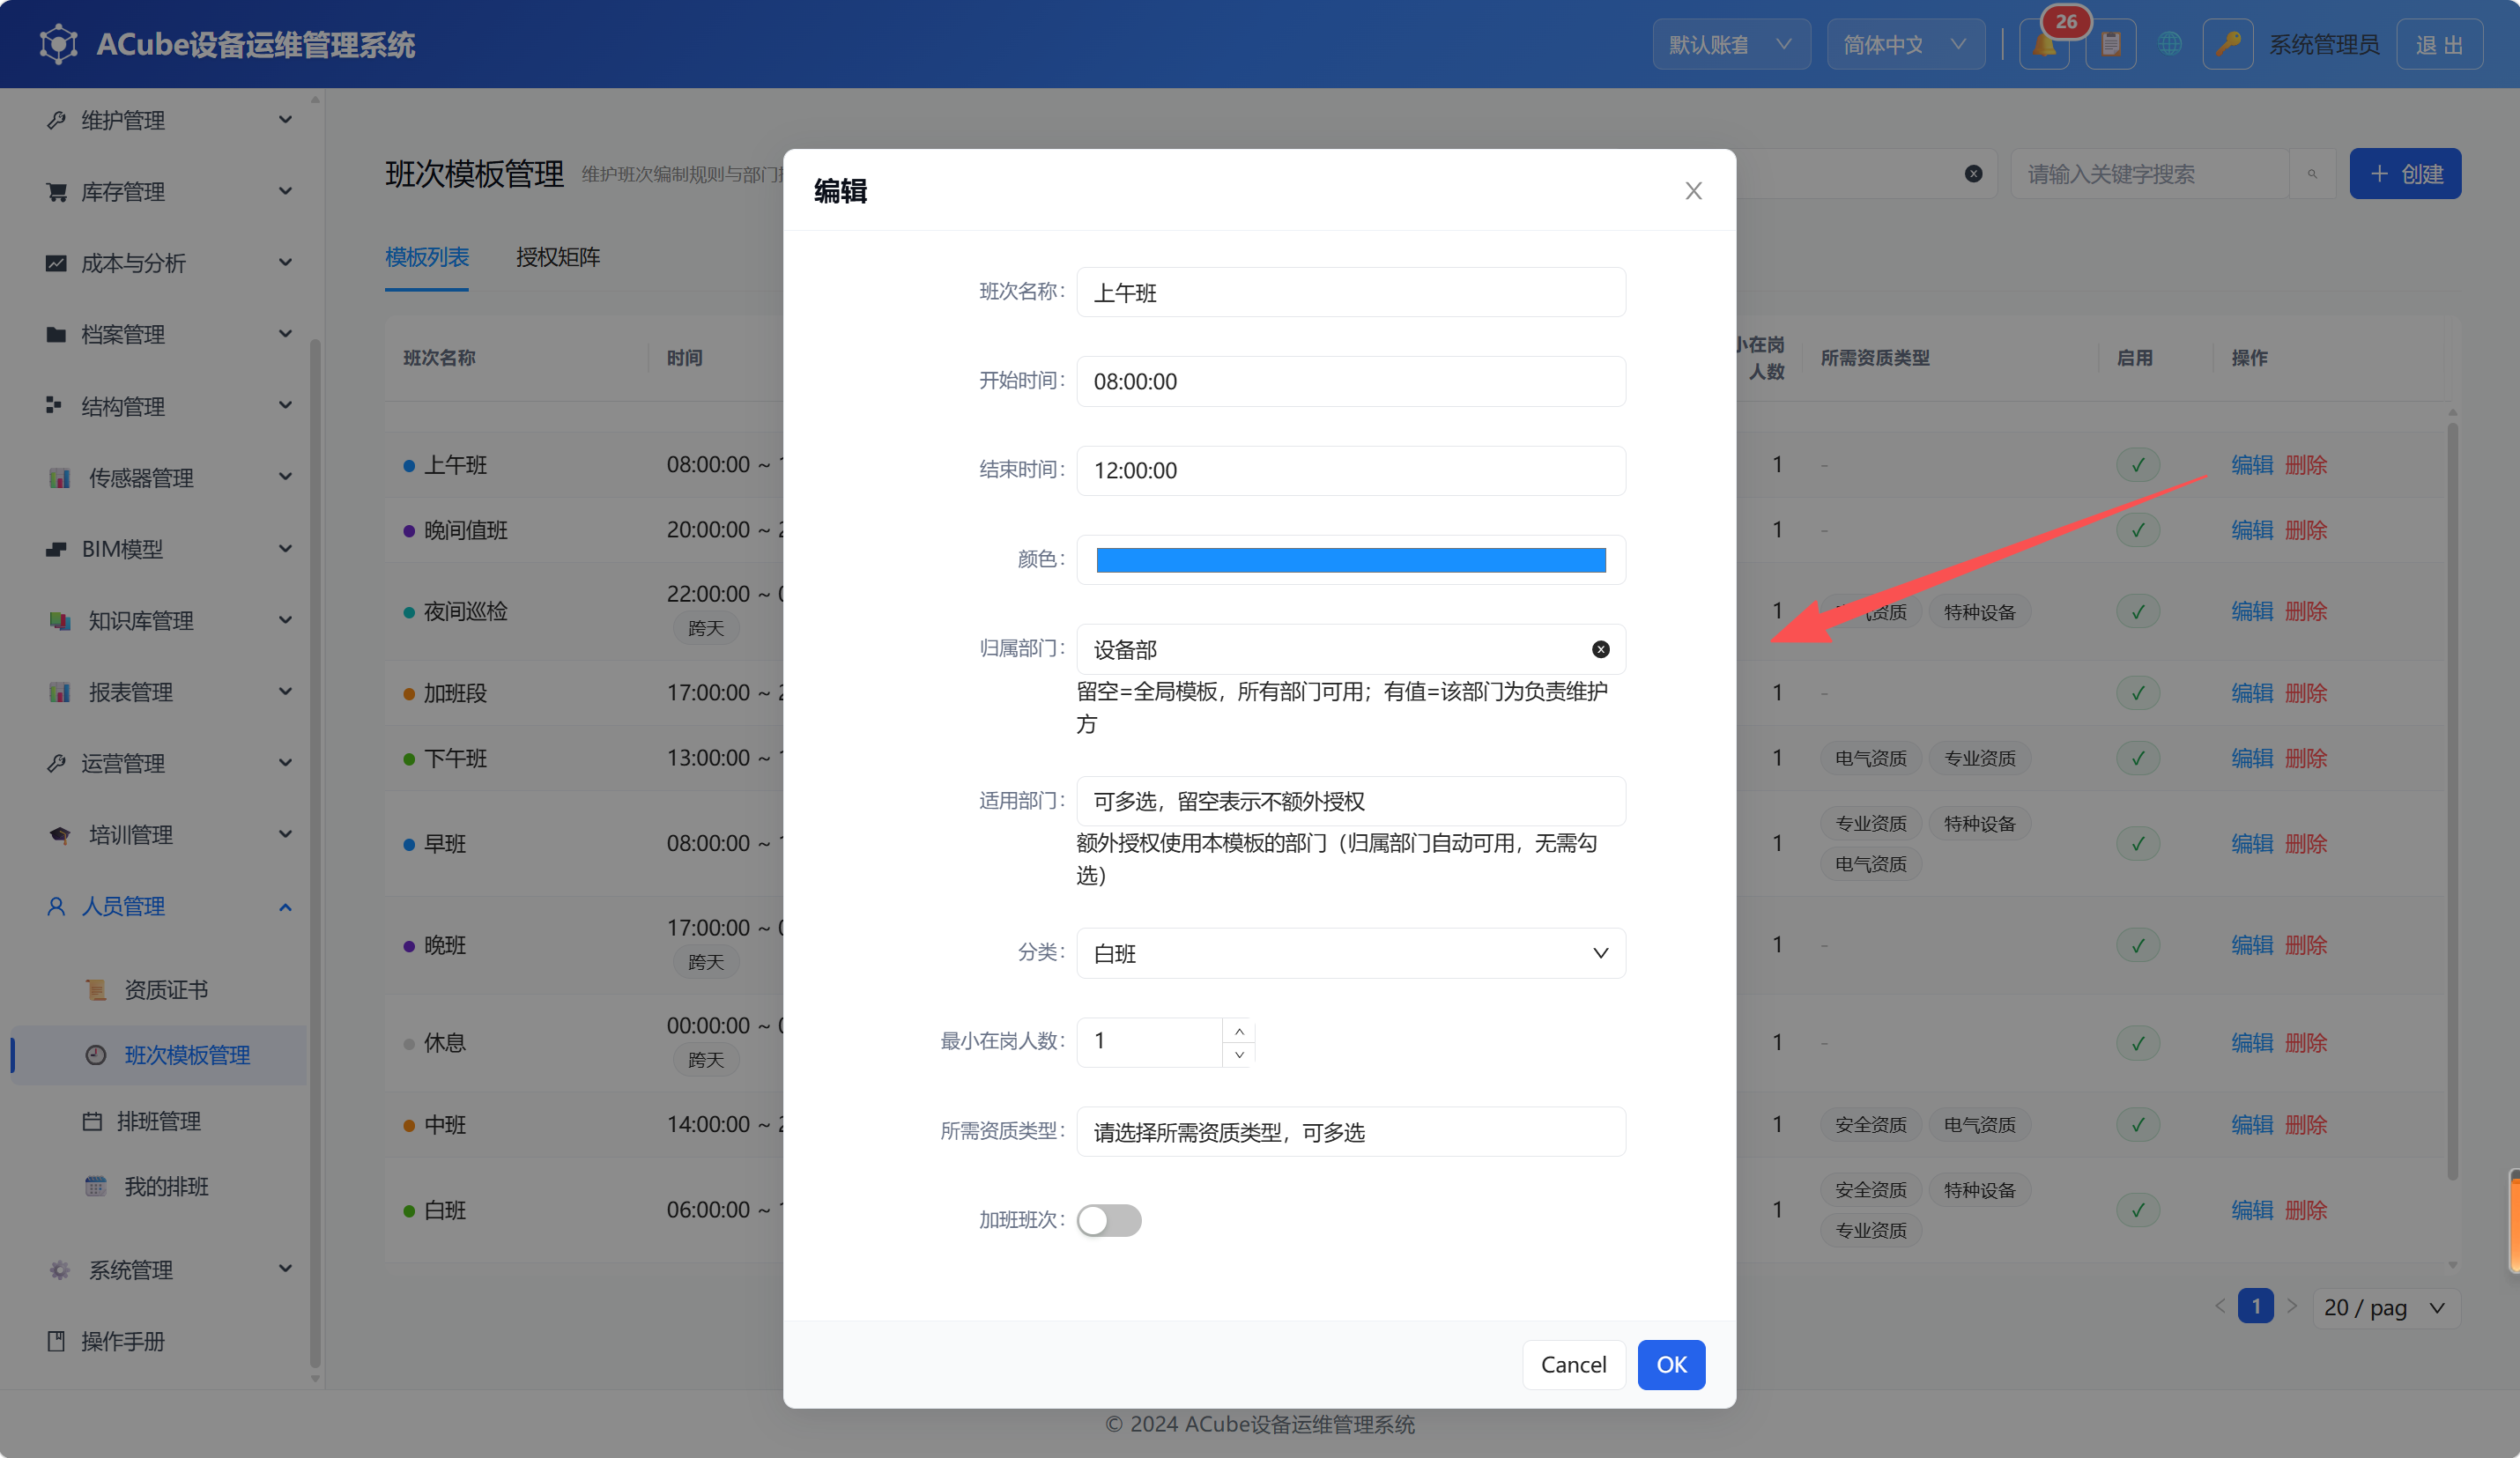Expand the 运营管理 menu chevron

[285, 763]
